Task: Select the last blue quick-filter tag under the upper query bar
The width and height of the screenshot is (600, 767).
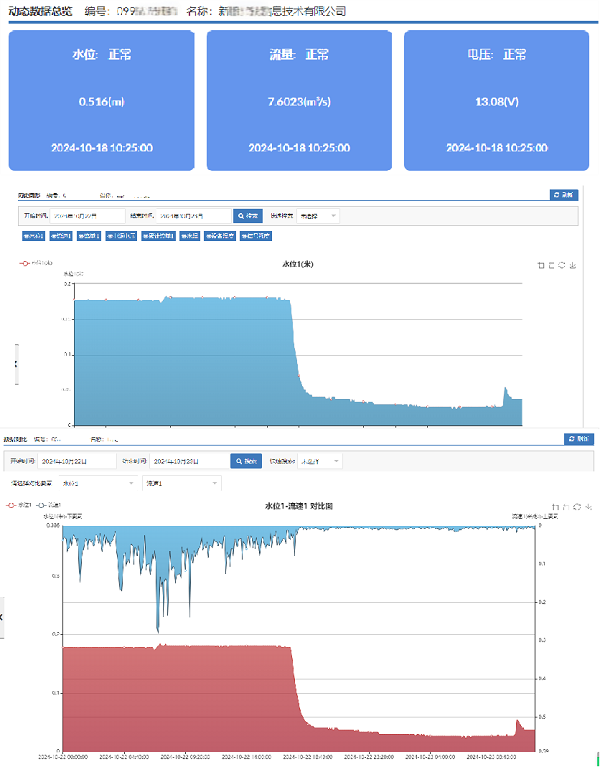Action: coord(256,236)
